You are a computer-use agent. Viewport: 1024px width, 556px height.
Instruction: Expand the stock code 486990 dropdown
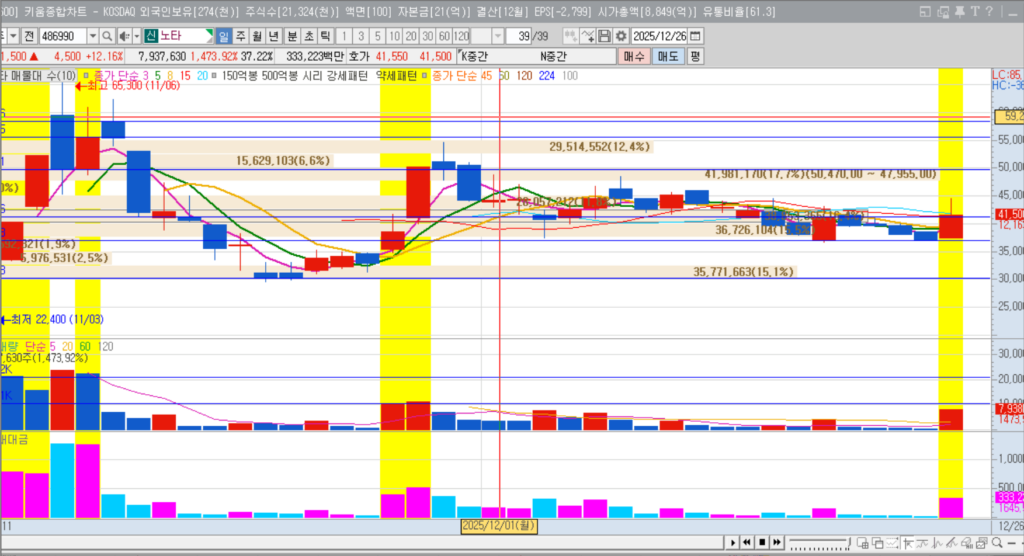click(95, 36)
